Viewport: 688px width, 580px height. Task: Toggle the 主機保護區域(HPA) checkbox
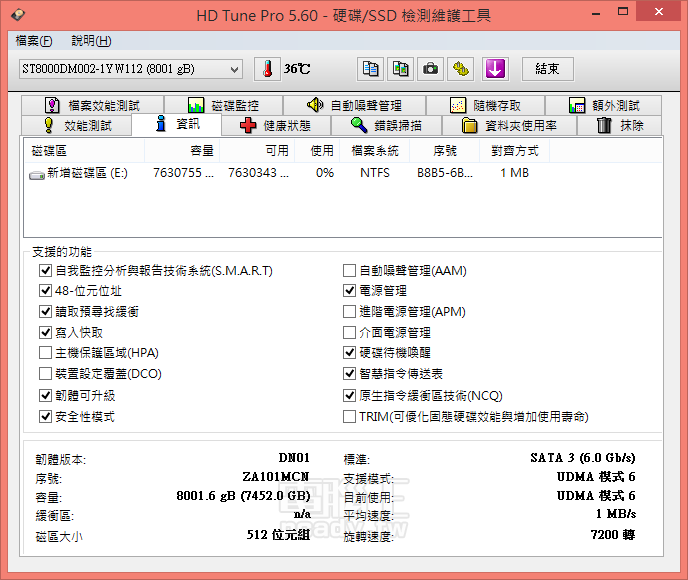[x=46, y=353]
